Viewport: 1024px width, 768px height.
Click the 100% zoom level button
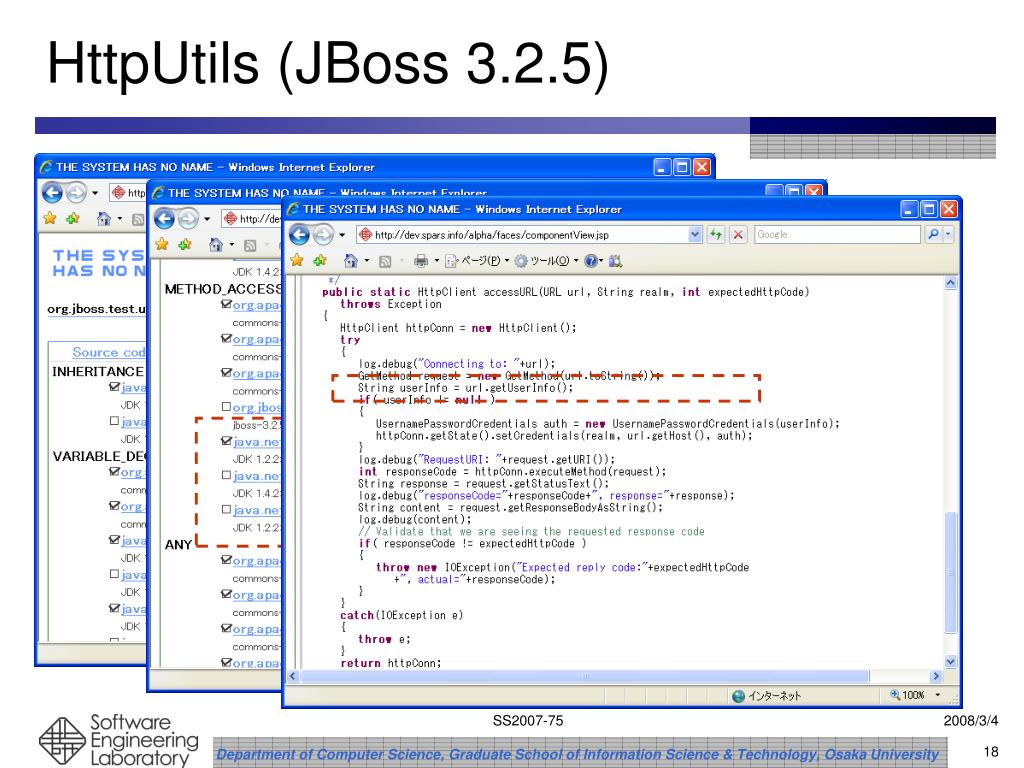(x=907, y=695)
